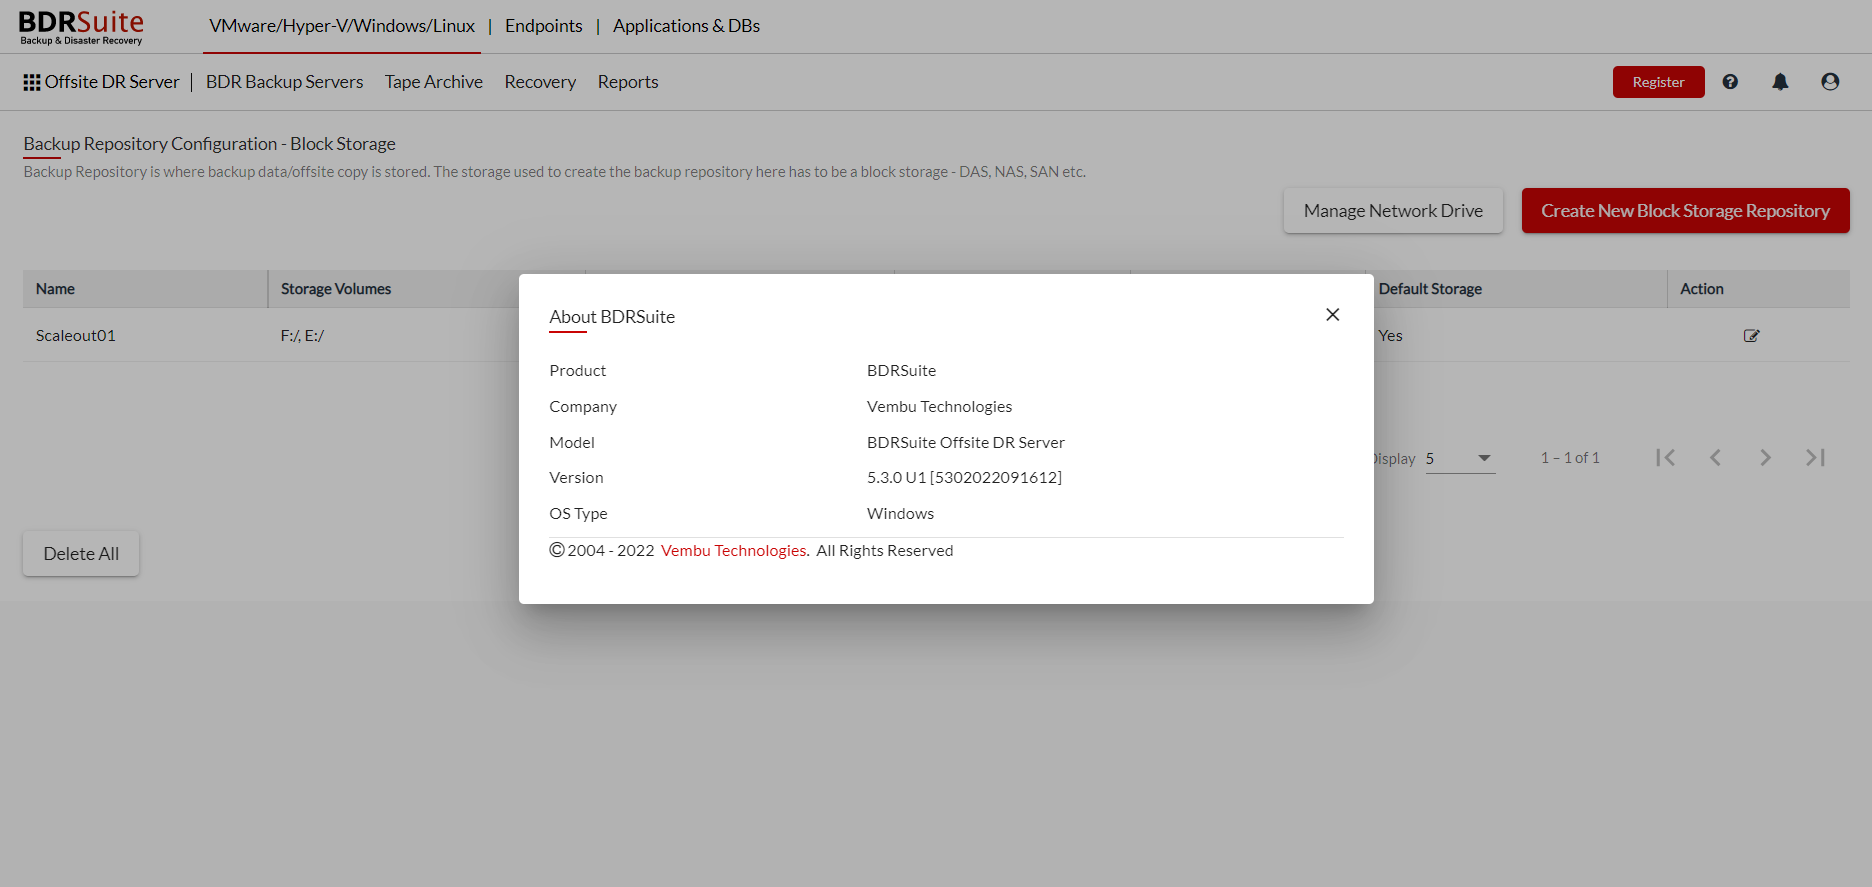The width and height of the screenshot is (1872, 887).
Task: Open the Offsite DR Server menu
Action: (112, 82)
